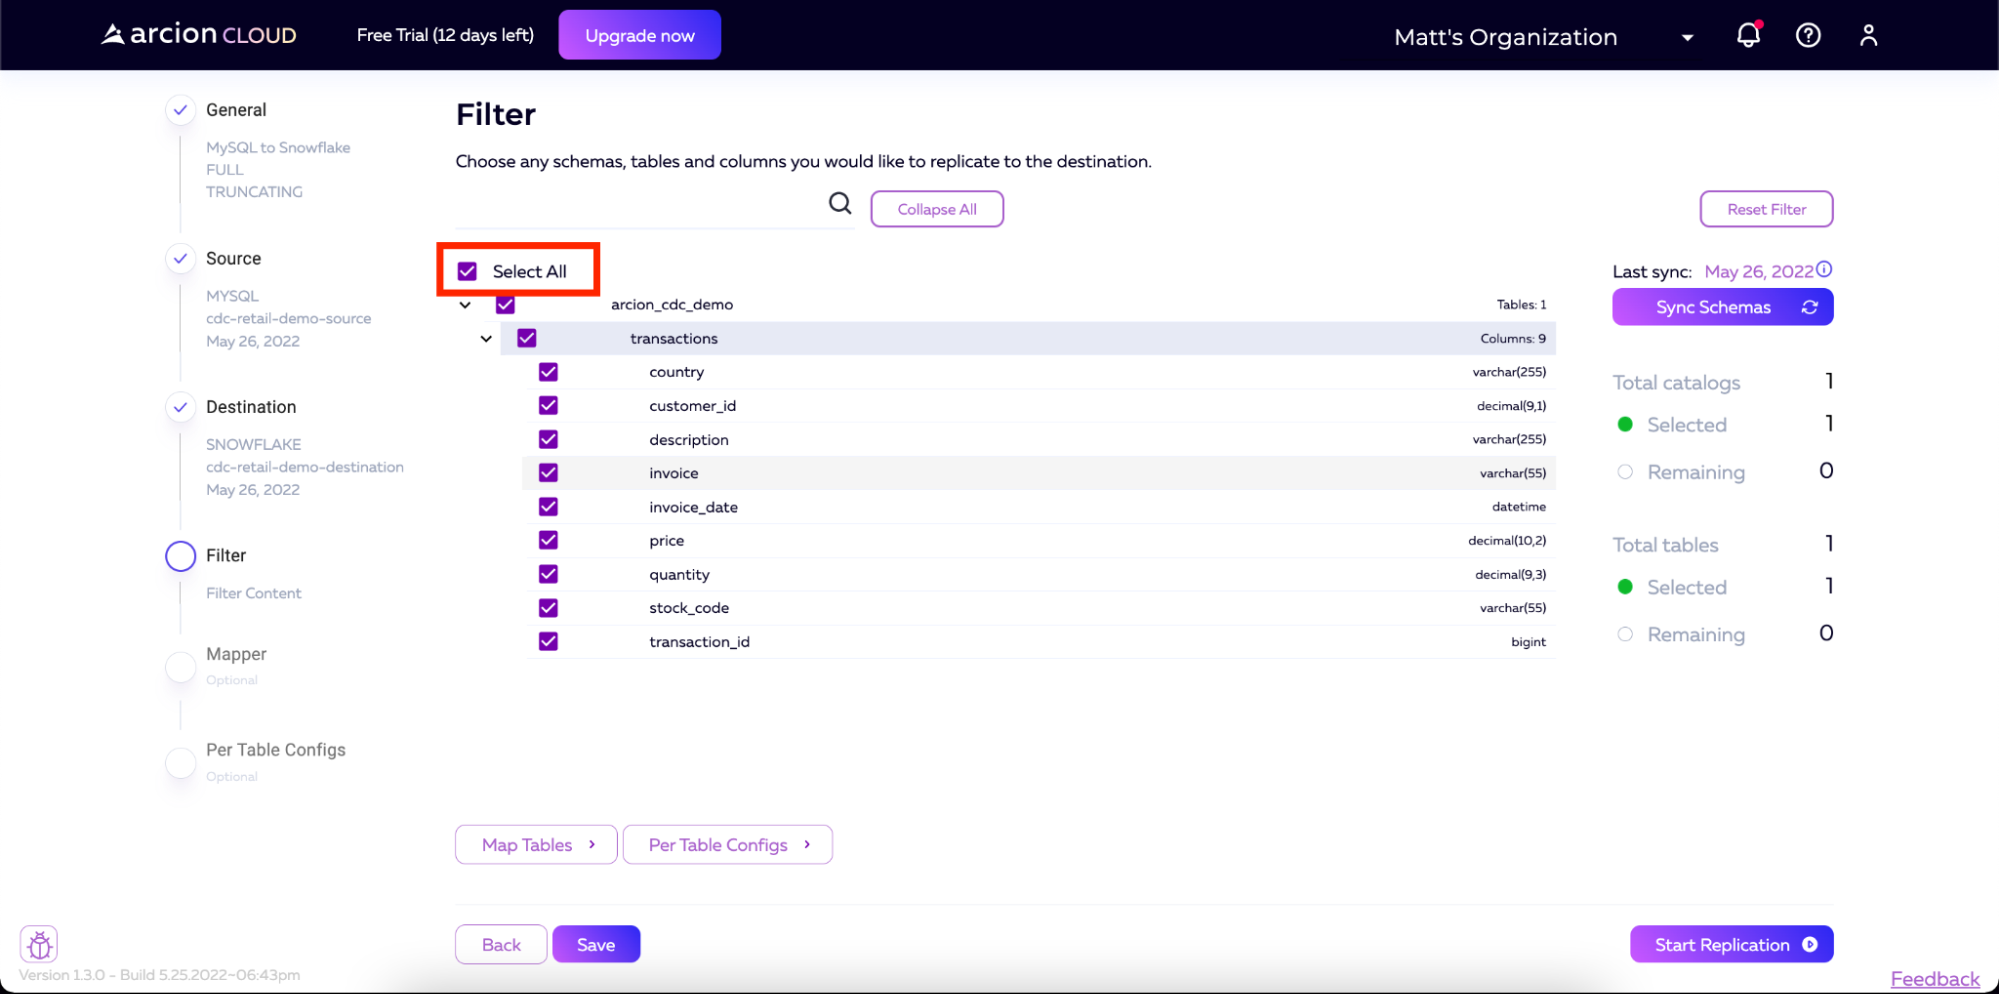Screen dimensions: 1999x994
Task: Uncheck the price column checkbox
Action: pyautogui.click(x=548, y=540)
